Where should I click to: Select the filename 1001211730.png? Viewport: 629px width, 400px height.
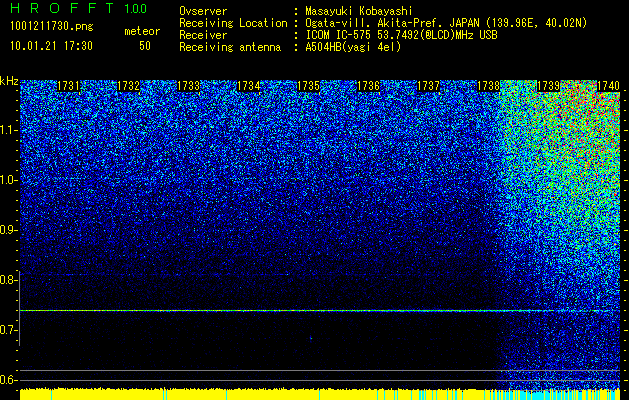click(52, 27)
